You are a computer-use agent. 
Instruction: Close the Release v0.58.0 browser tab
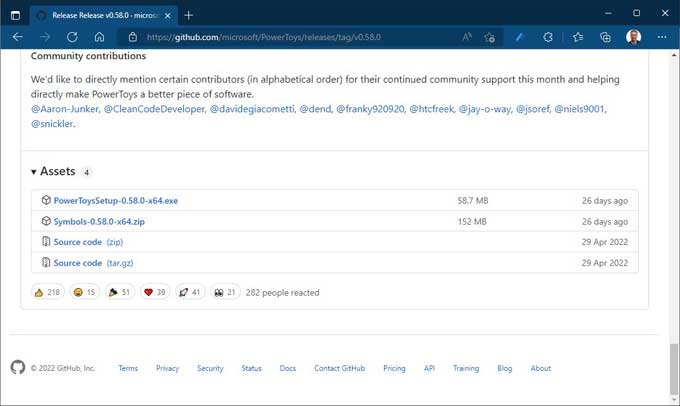(x=168, y=16)
